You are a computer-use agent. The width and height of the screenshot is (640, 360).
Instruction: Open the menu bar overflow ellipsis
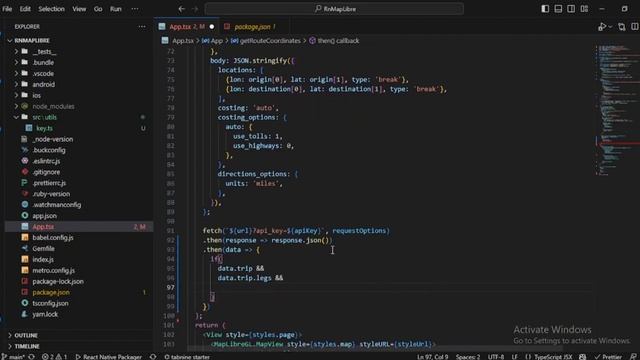coord(135,9)
